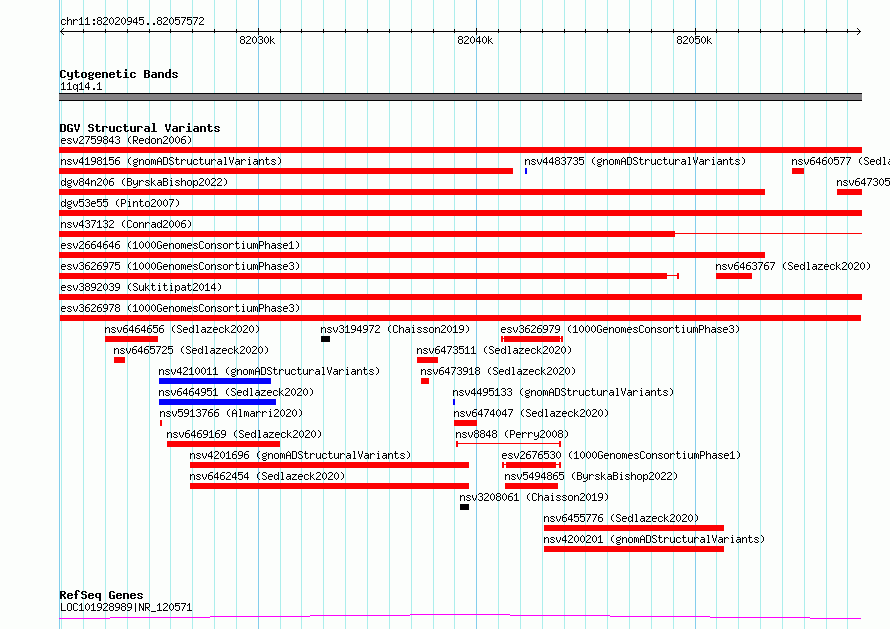Click the right arrow on the ruler

[x=858, y=31]
